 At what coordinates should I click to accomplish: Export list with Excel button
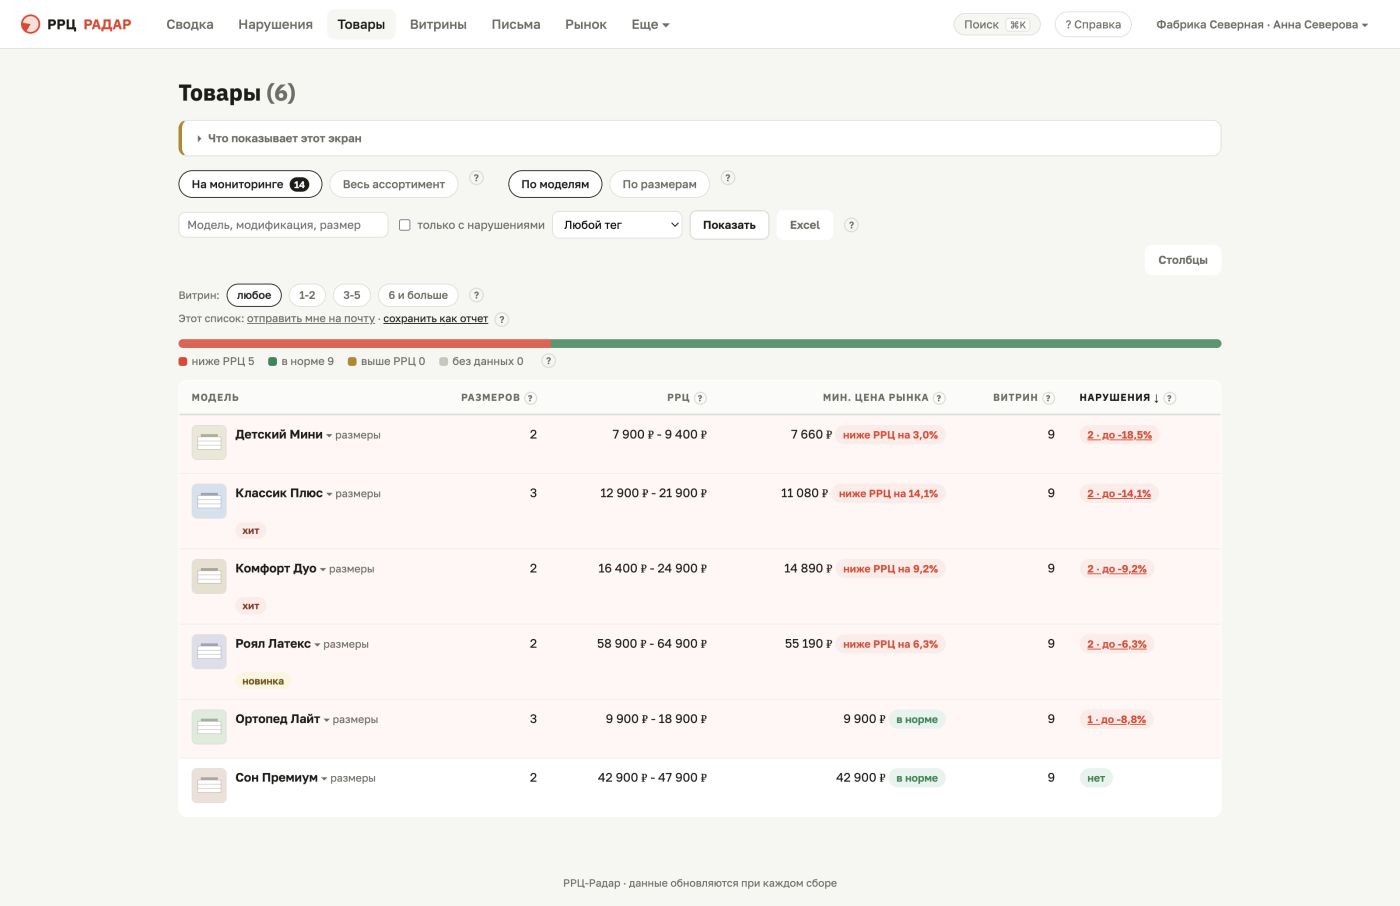pos(805,225)
